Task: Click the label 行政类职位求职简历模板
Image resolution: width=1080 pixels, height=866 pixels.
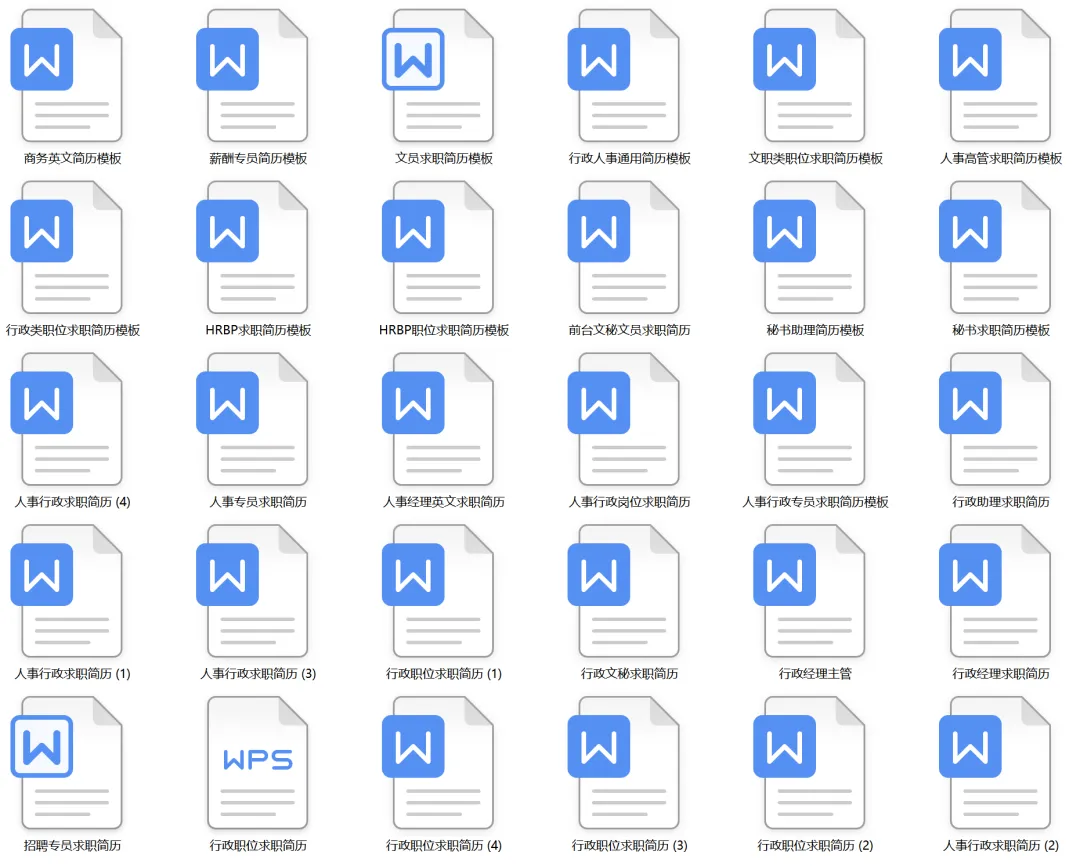Action: pyautogui.click(x=72, y=330)
